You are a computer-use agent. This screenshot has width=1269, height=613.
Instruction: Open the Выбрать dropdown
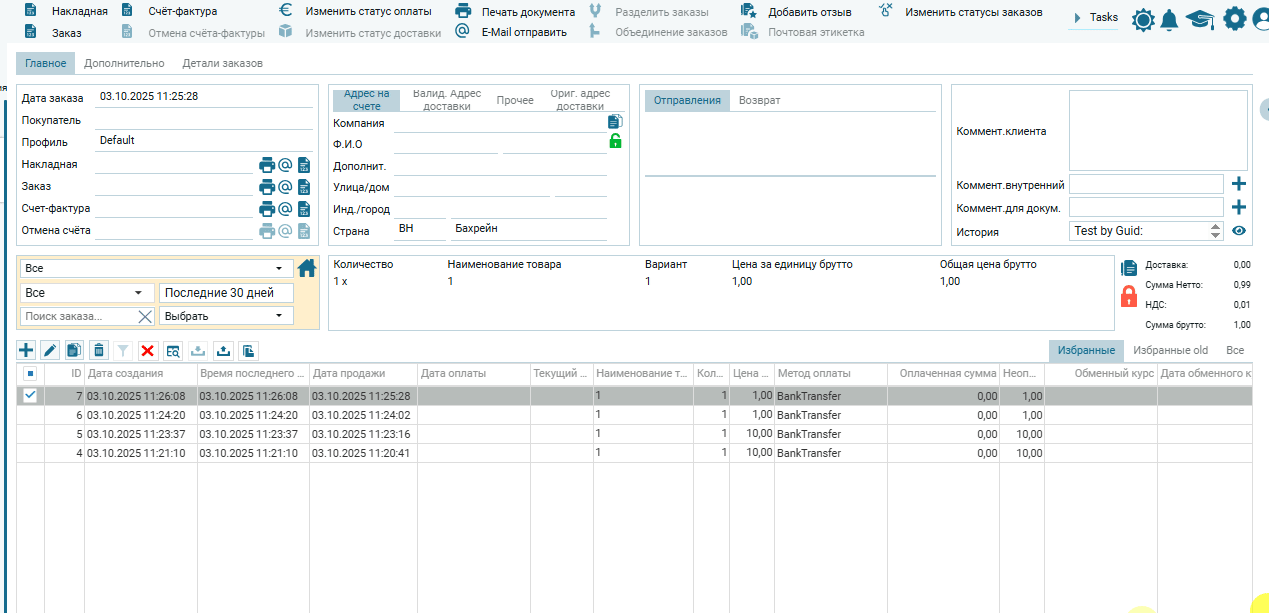pos(226,316)
